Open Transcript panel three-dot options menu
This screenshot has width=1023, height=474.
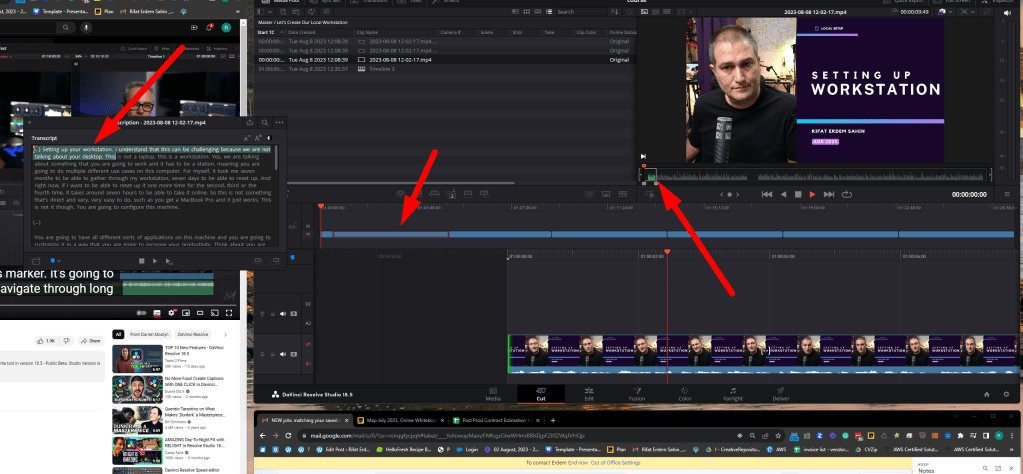click(x=280, y=122)
